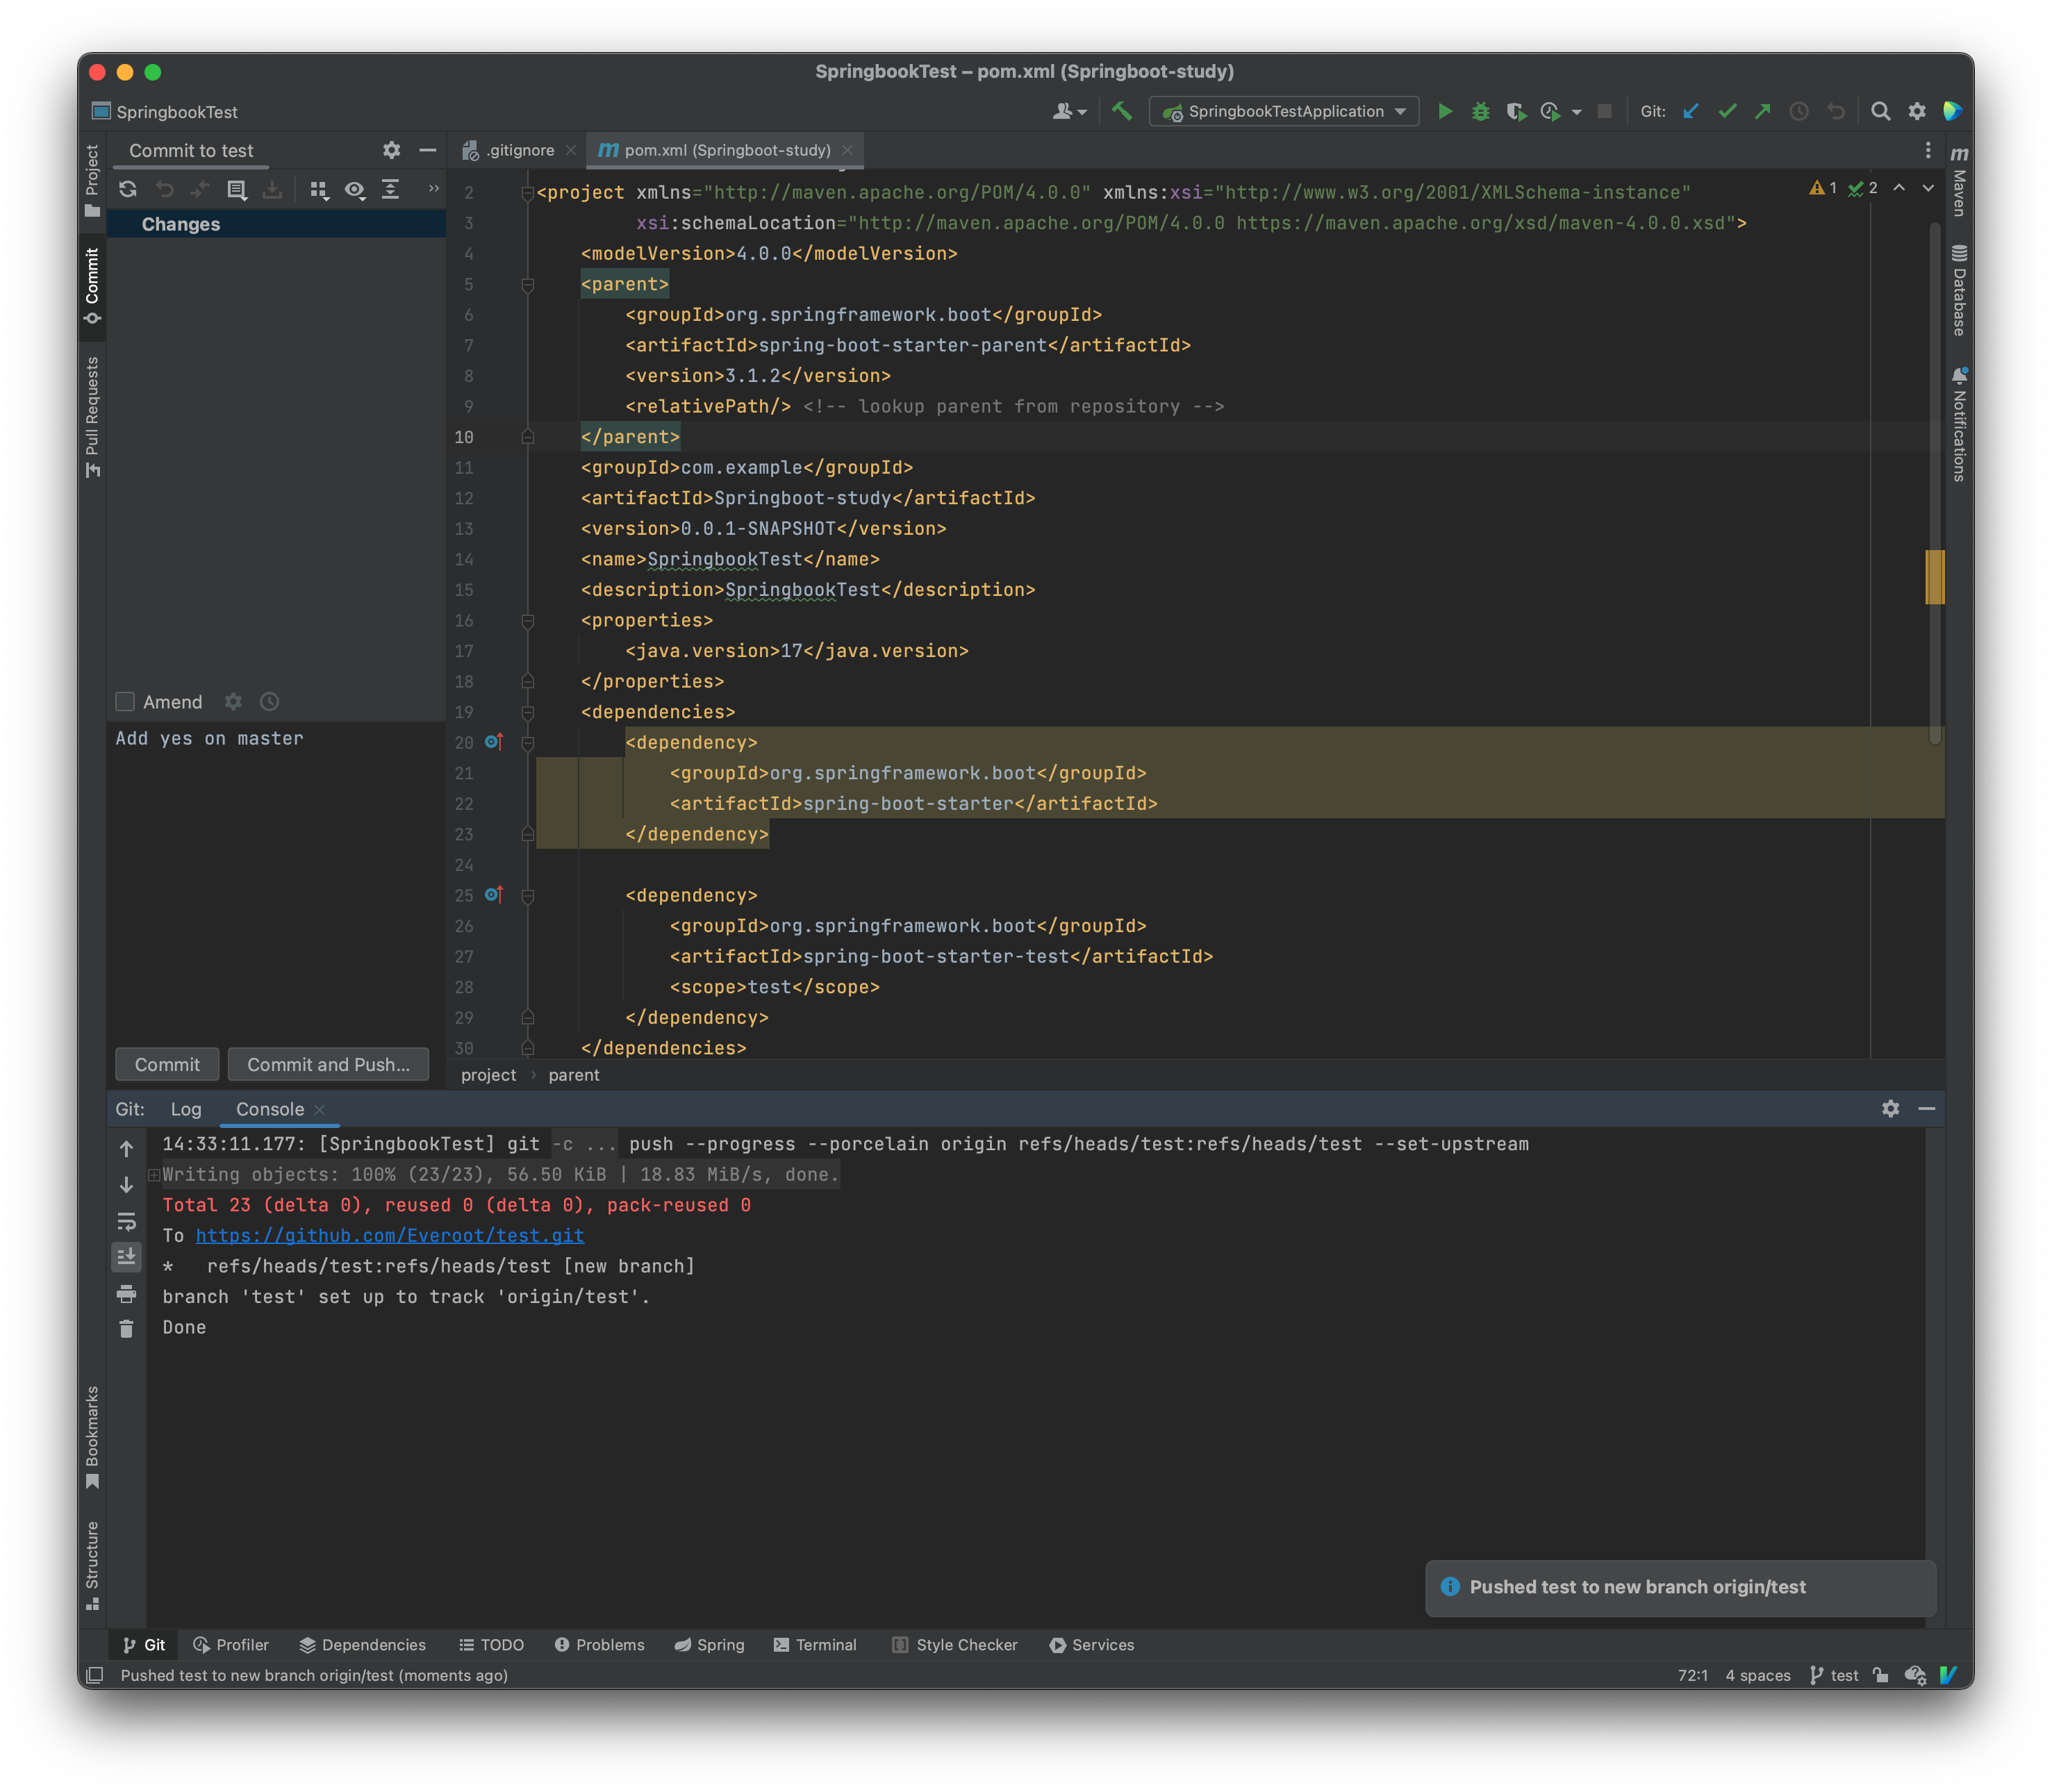The image size is (2052, 1792).
Task: Open the 4 spaces indent setting
Action: point(1758,1675)
